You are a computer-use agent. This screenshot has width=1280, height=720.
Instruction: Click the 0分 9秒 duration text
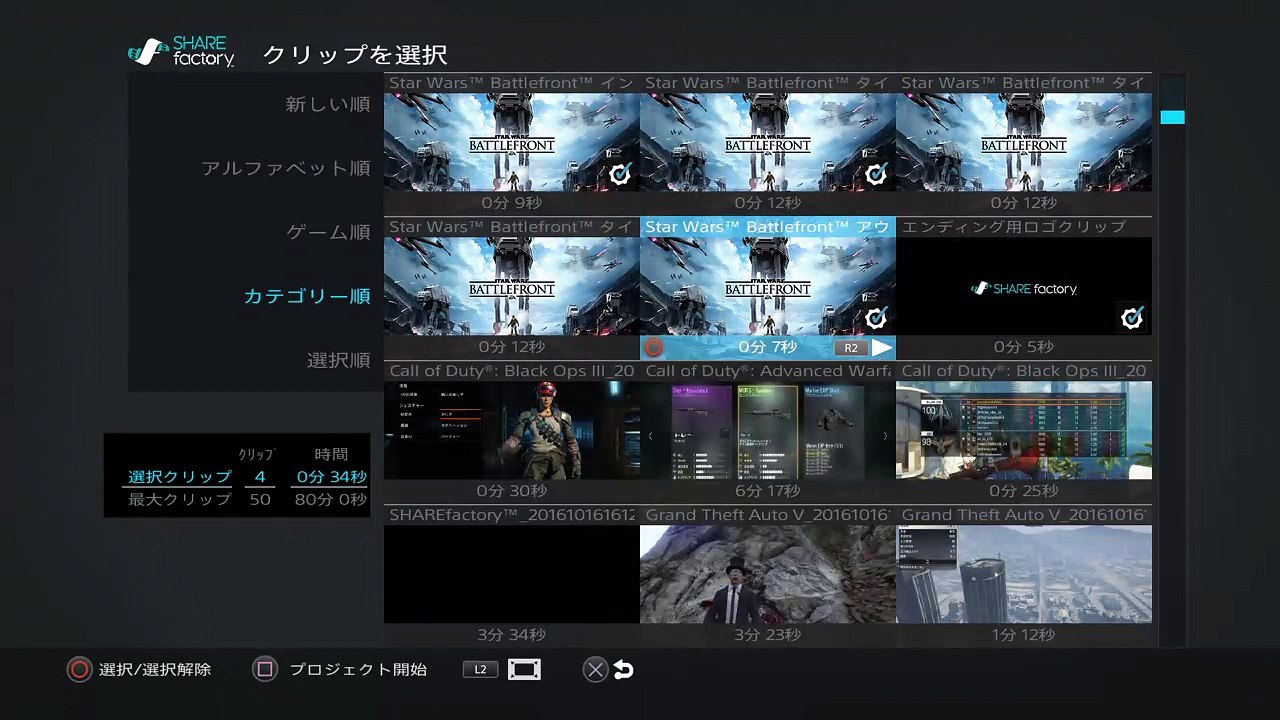[512, 203]
